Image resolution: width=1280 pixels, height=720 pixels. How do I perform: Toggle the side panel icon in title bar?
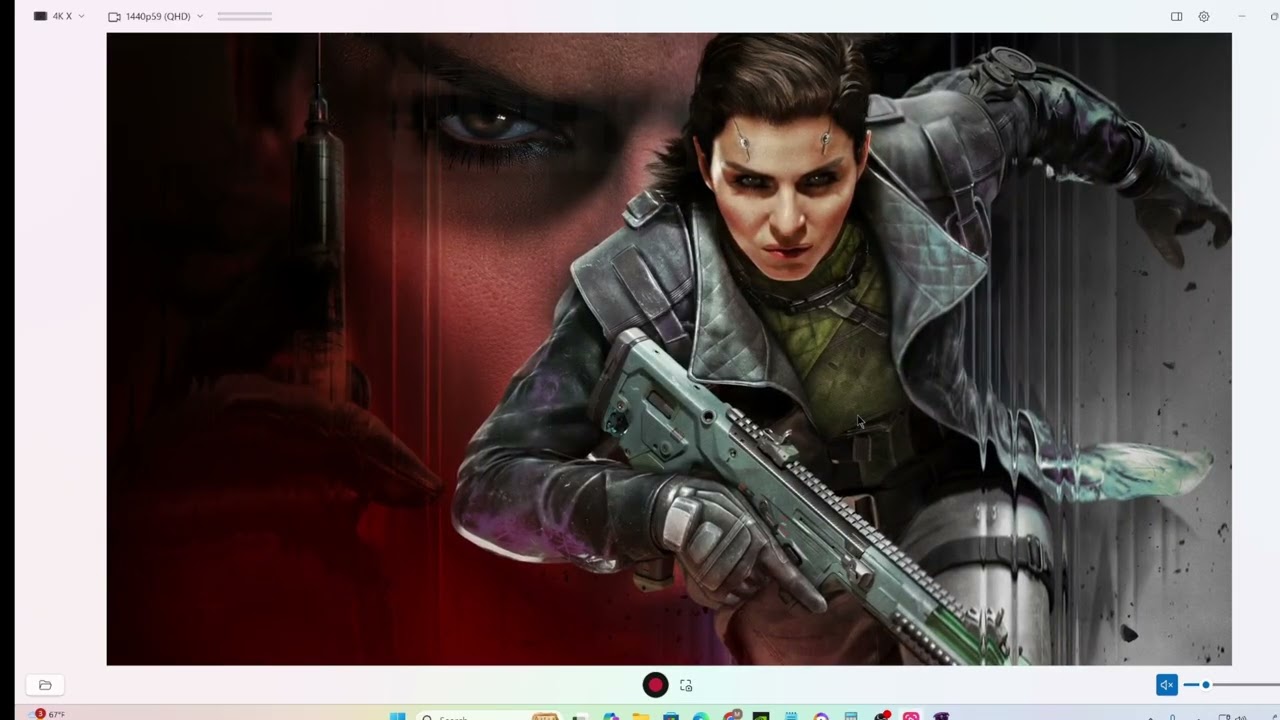[x=1177, y=17]
